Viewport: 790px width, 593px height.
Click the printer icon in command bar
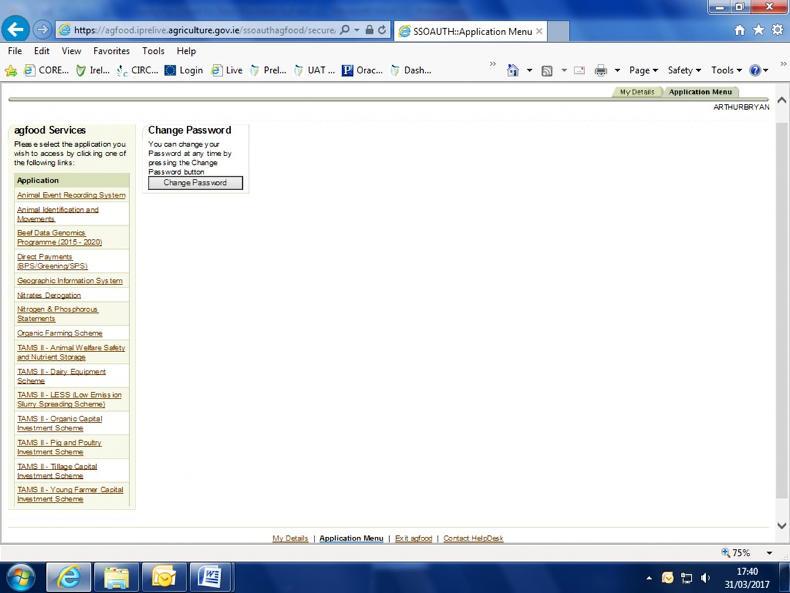click(601, 70)
